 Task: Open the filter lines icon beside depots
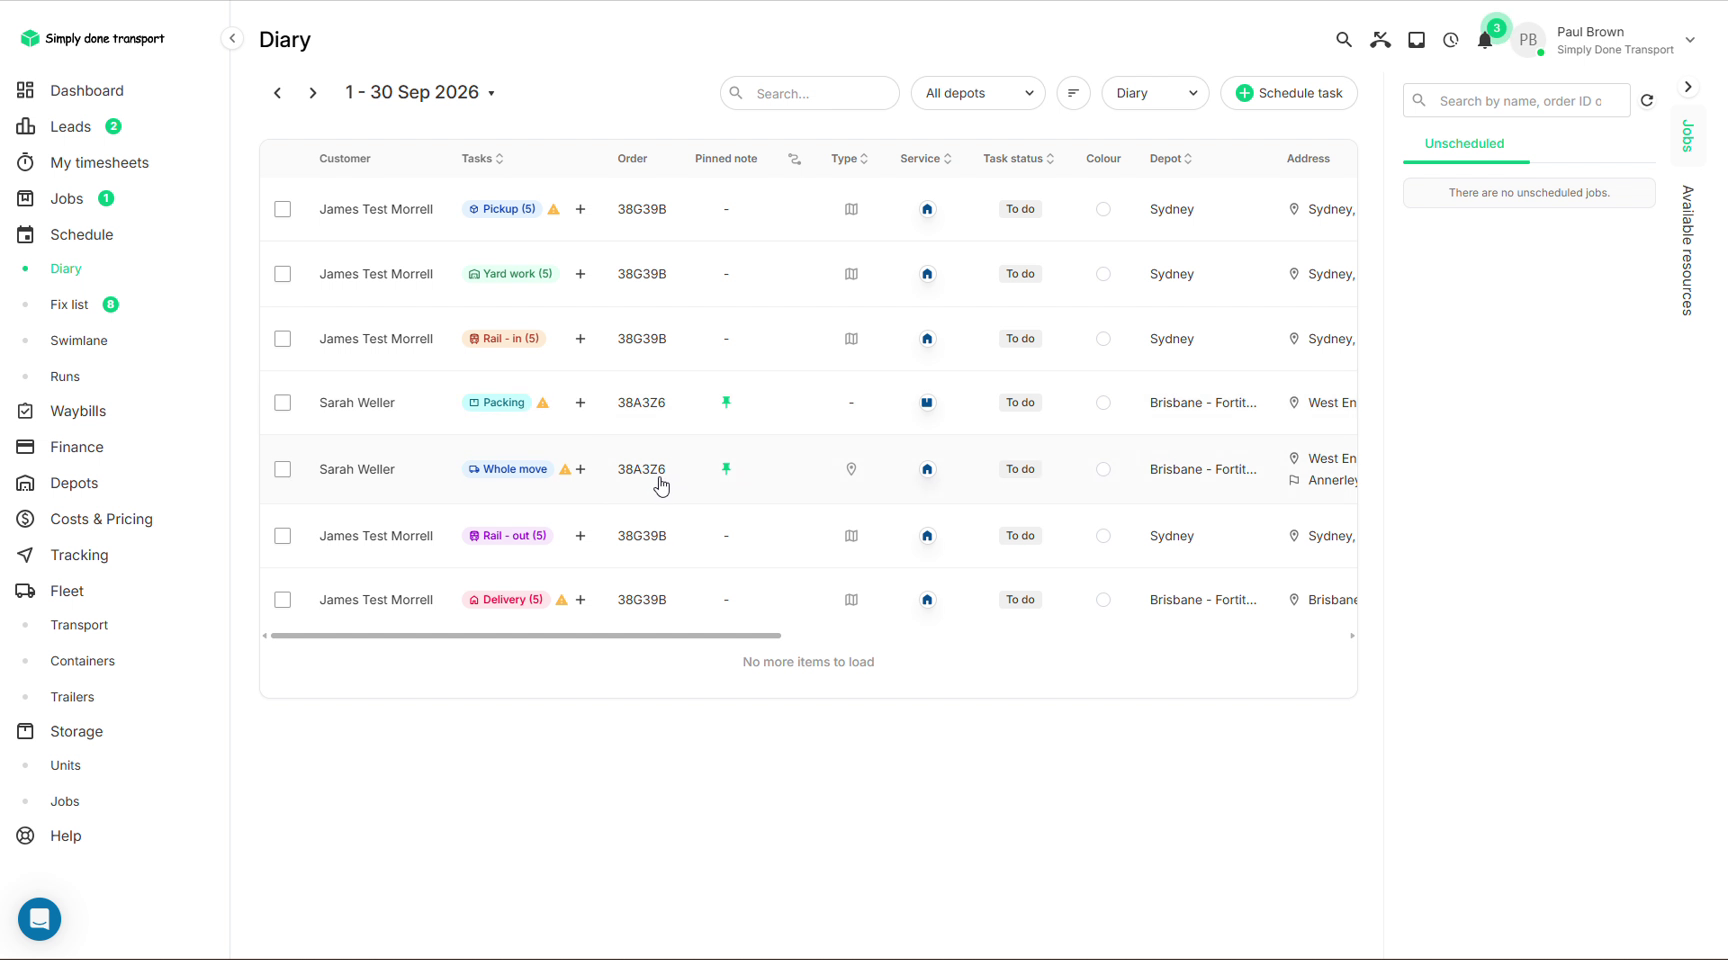point(1073,93)
